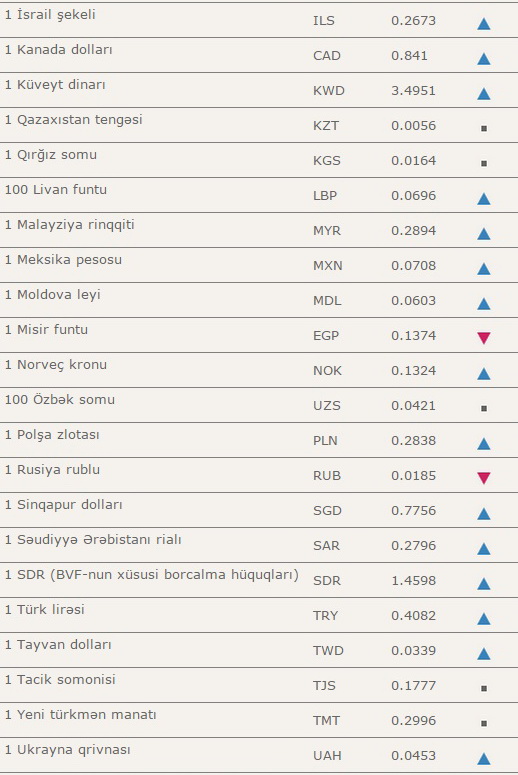Click the red down arrow for RUB
Image resolution: width=518 pixels, height=775 pixels.
click(x=483, y=478)
